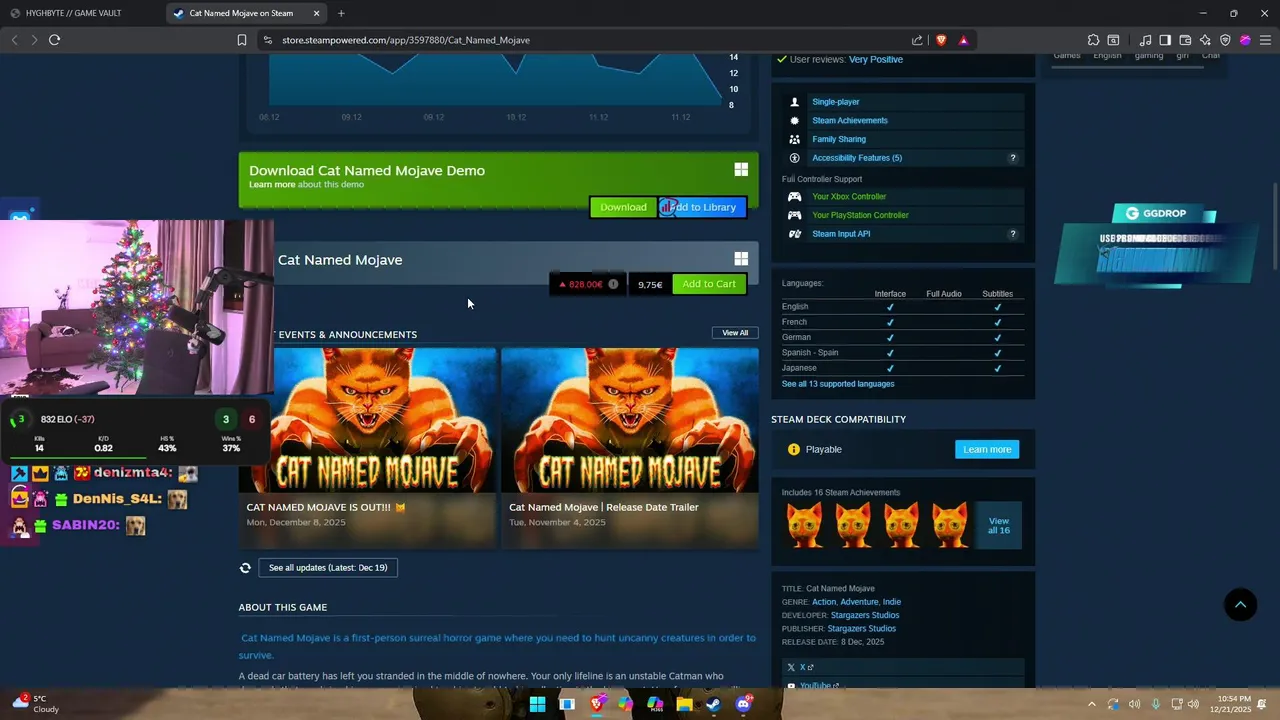Expand hidden system tray icons chevron
The width and height of the screenshot is (1280, 720).
tap(1091, 704)
